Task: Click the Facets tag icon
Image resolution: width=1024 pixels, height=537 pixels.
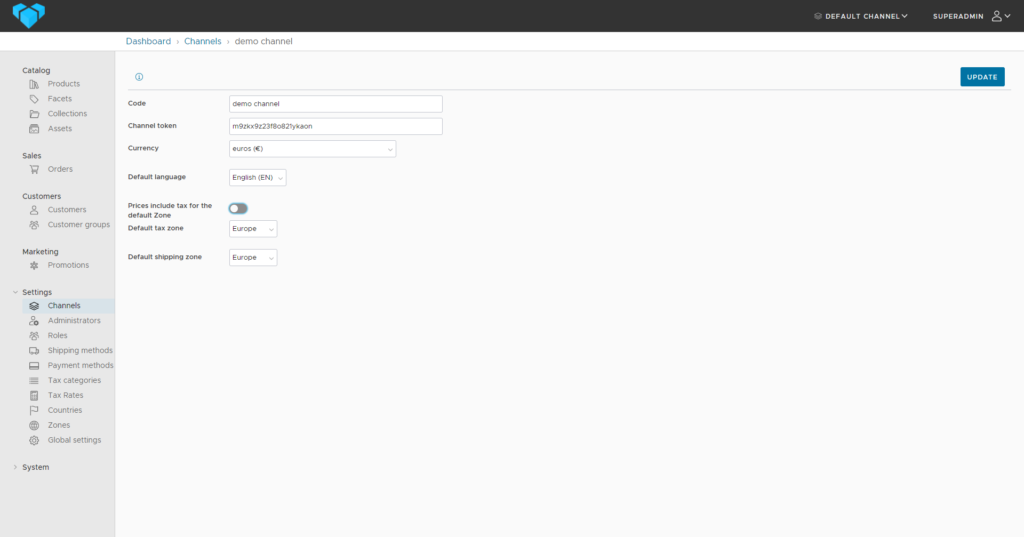Action: (x=34, y=99)
